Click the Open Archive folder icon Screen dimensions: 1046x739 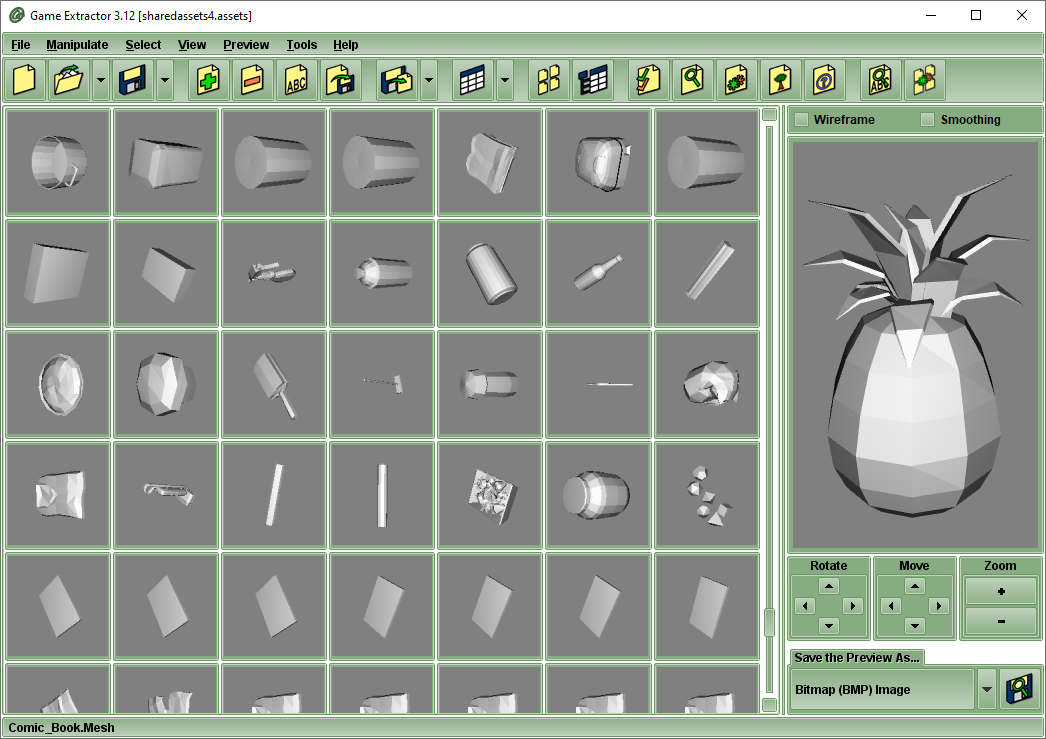point(69,80)
